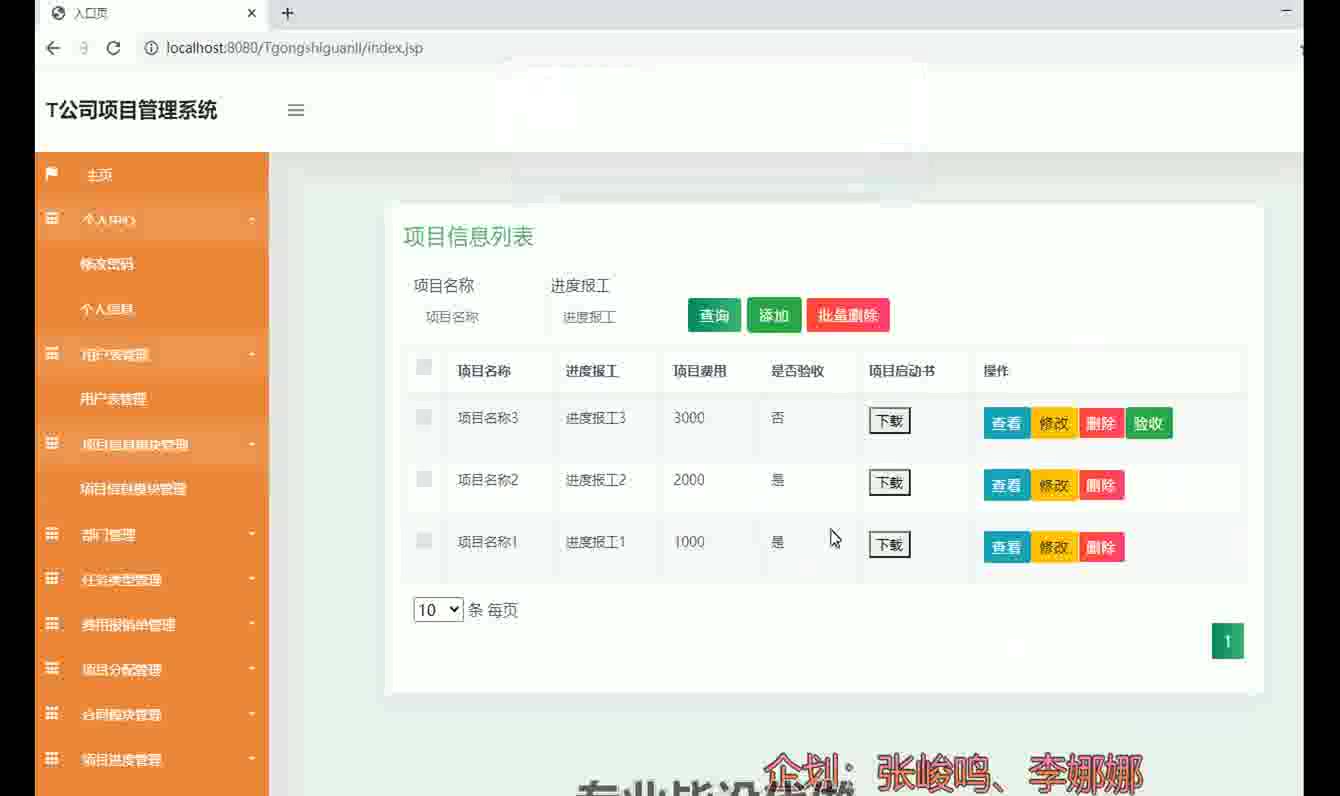Image resolution: width=1340 pixels, height=796 pixels.
Task: Click the flag icon beside 主页
Action: [52, 174]
